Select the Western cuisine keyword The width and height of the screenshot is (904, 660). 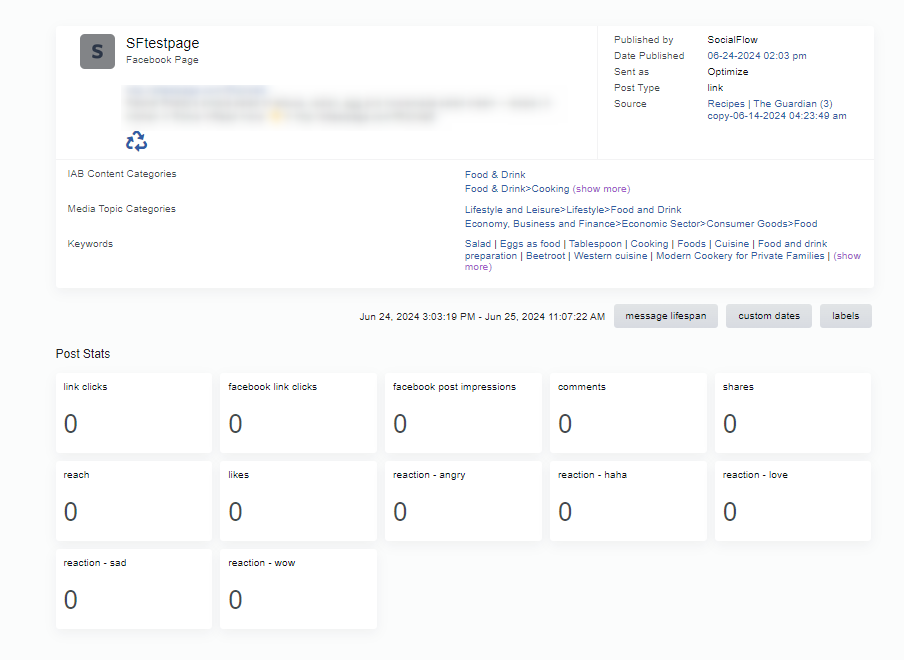[x=611, y=256]
